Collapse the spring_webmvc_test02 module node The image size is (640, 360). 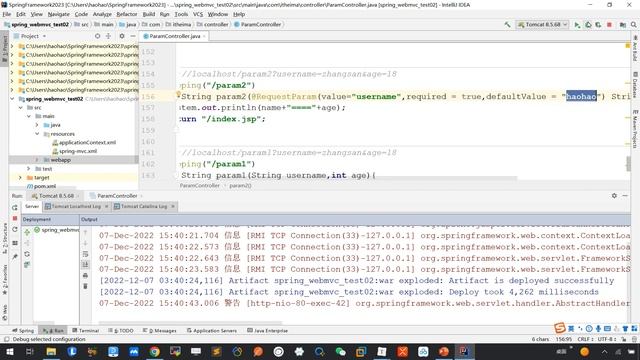click(x=12, y=99)
